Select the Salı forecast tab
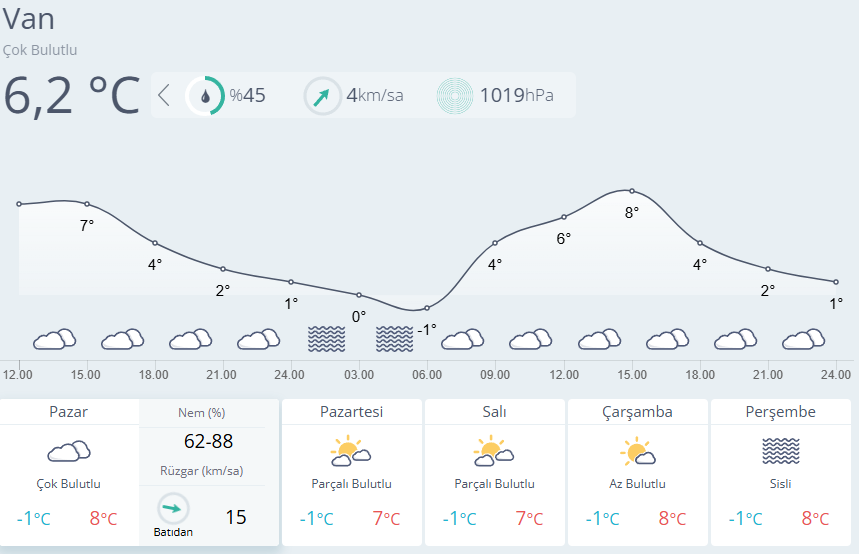 tap(494, 412)
